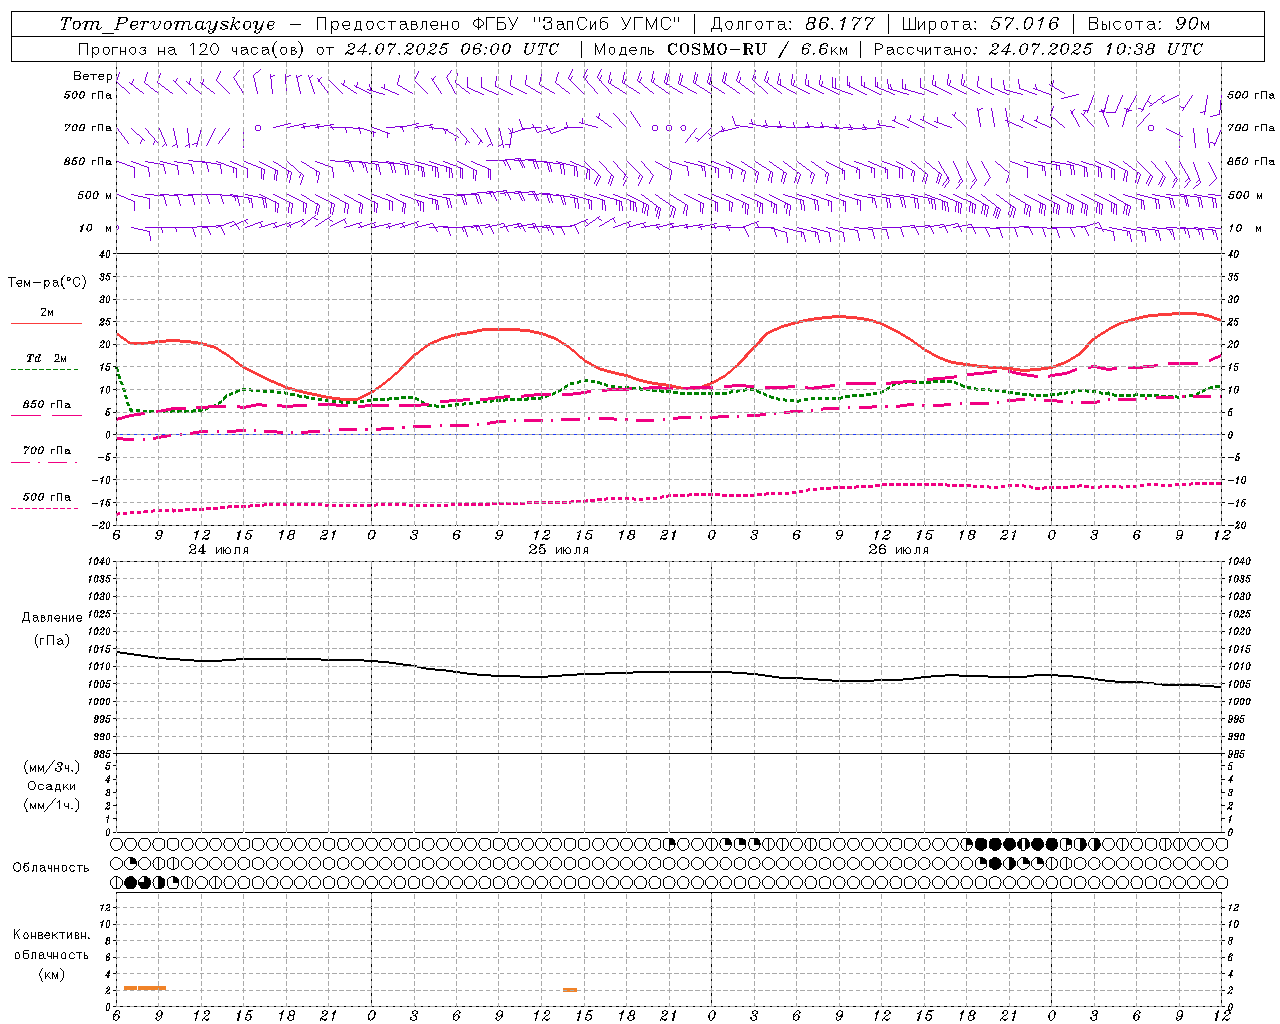Click the Ветер wind section label
The height and width of the screenshot is (1024, 1280).
pos(92,76)
